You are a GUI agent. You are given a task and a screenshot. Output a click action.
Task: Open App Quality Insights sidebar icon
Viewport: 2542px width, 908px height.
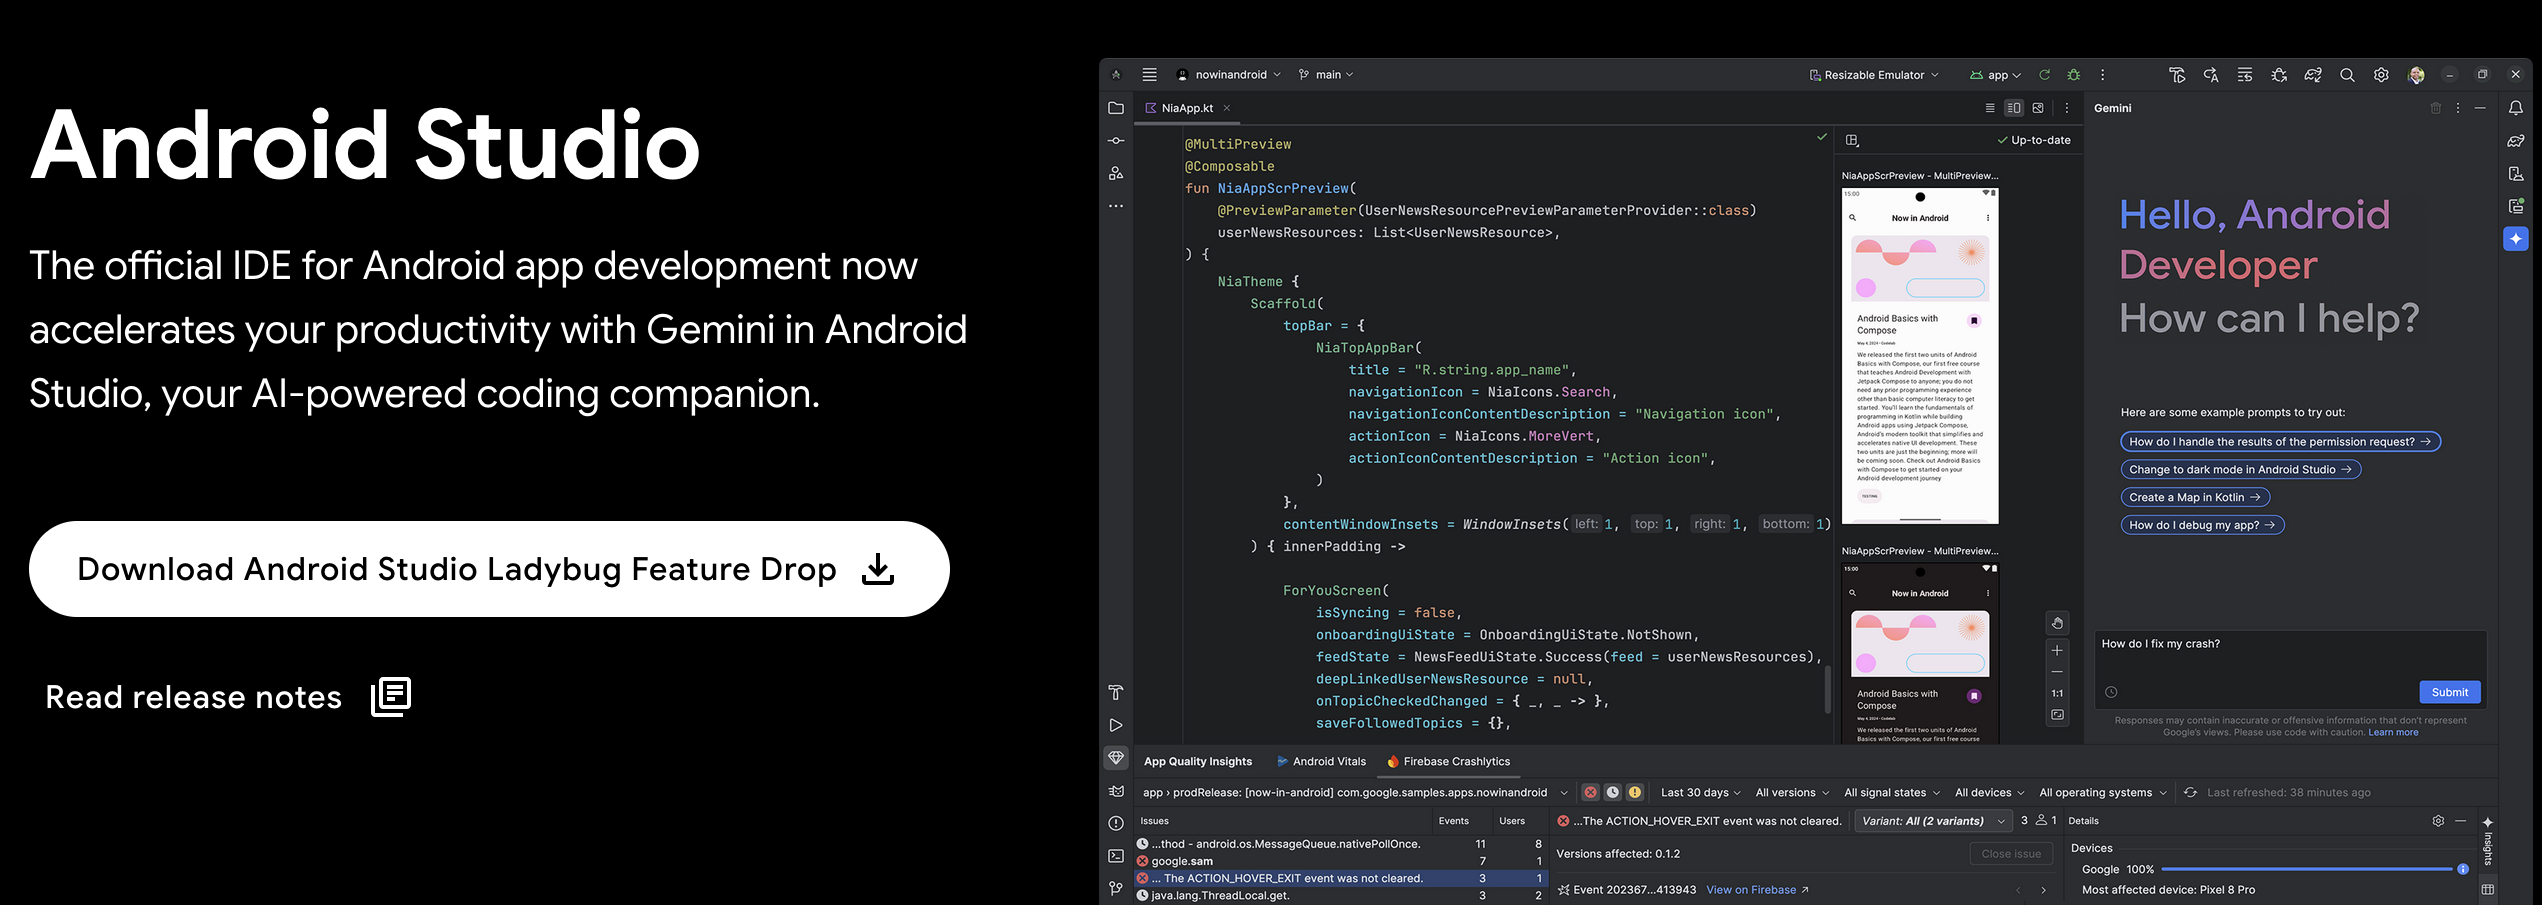(1116, 758)
